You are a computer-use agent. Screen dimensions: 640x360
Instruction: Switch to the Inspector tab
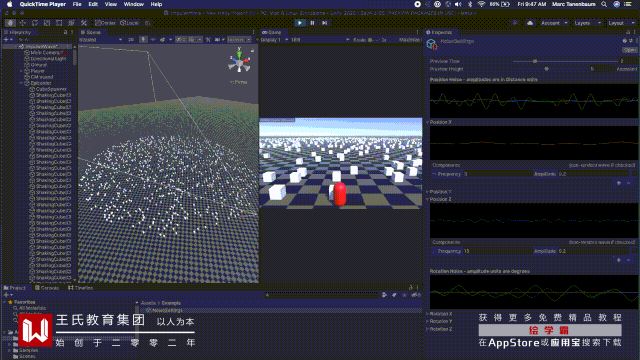tap(439, 32)
